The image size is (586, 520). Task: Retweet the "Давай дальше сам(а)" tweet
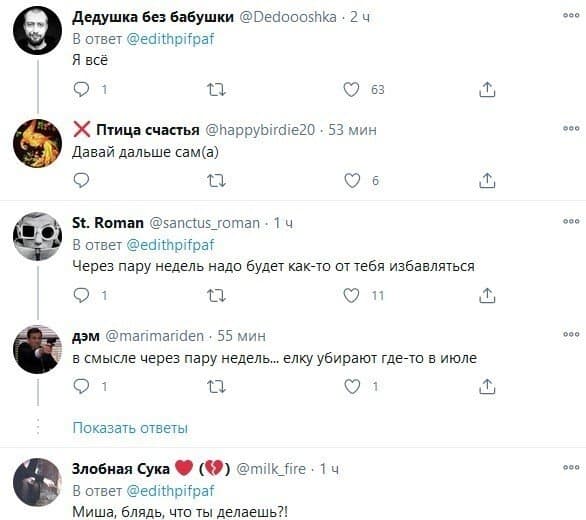click(x=216, y=181)
